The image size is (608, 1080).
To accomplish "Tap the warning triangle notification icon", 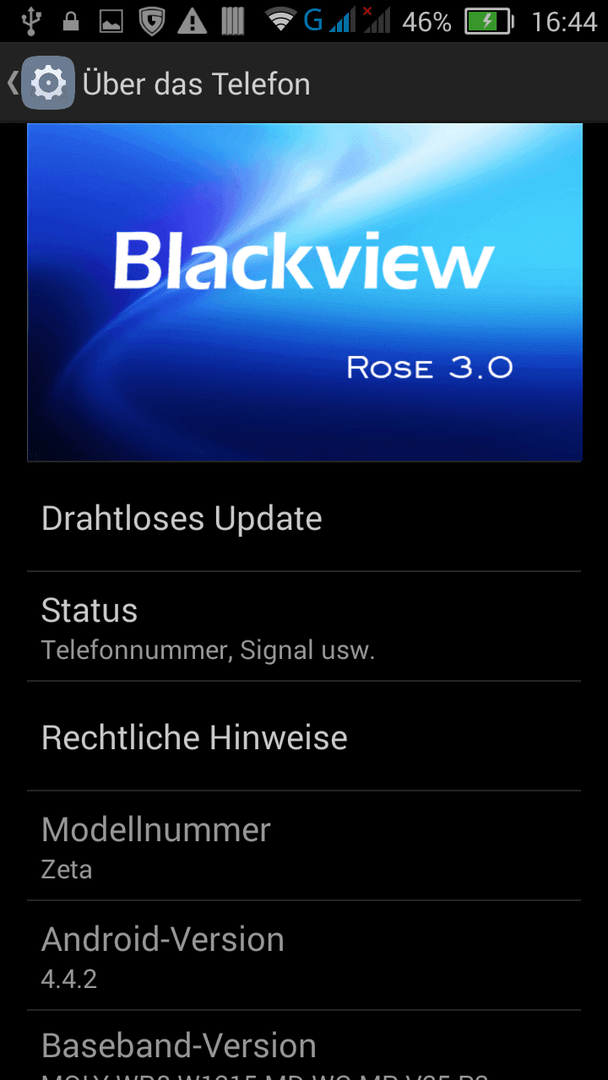I will pos(192,22).
